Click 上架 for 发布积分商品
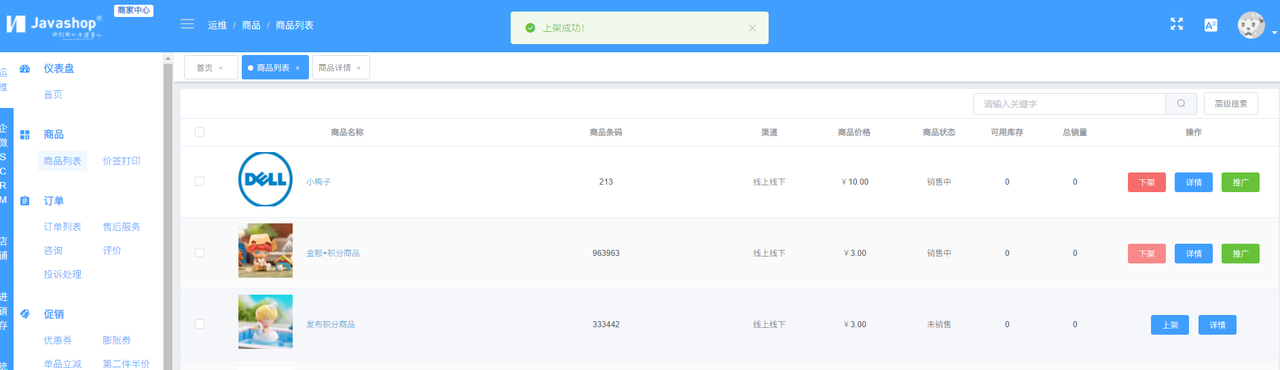This screenshot has height=370, width=1280. (1170, 325)
